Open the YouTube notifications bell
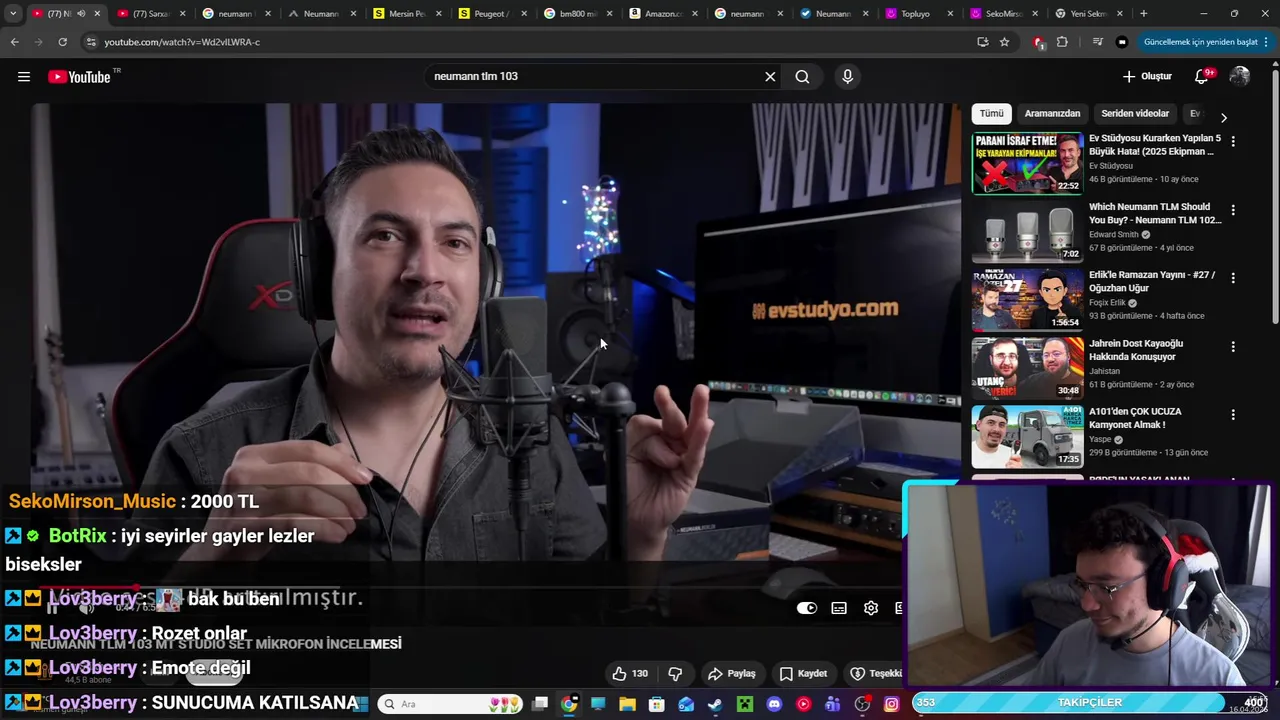The width and height of the screenshot is (1280, 720). 1202,77
